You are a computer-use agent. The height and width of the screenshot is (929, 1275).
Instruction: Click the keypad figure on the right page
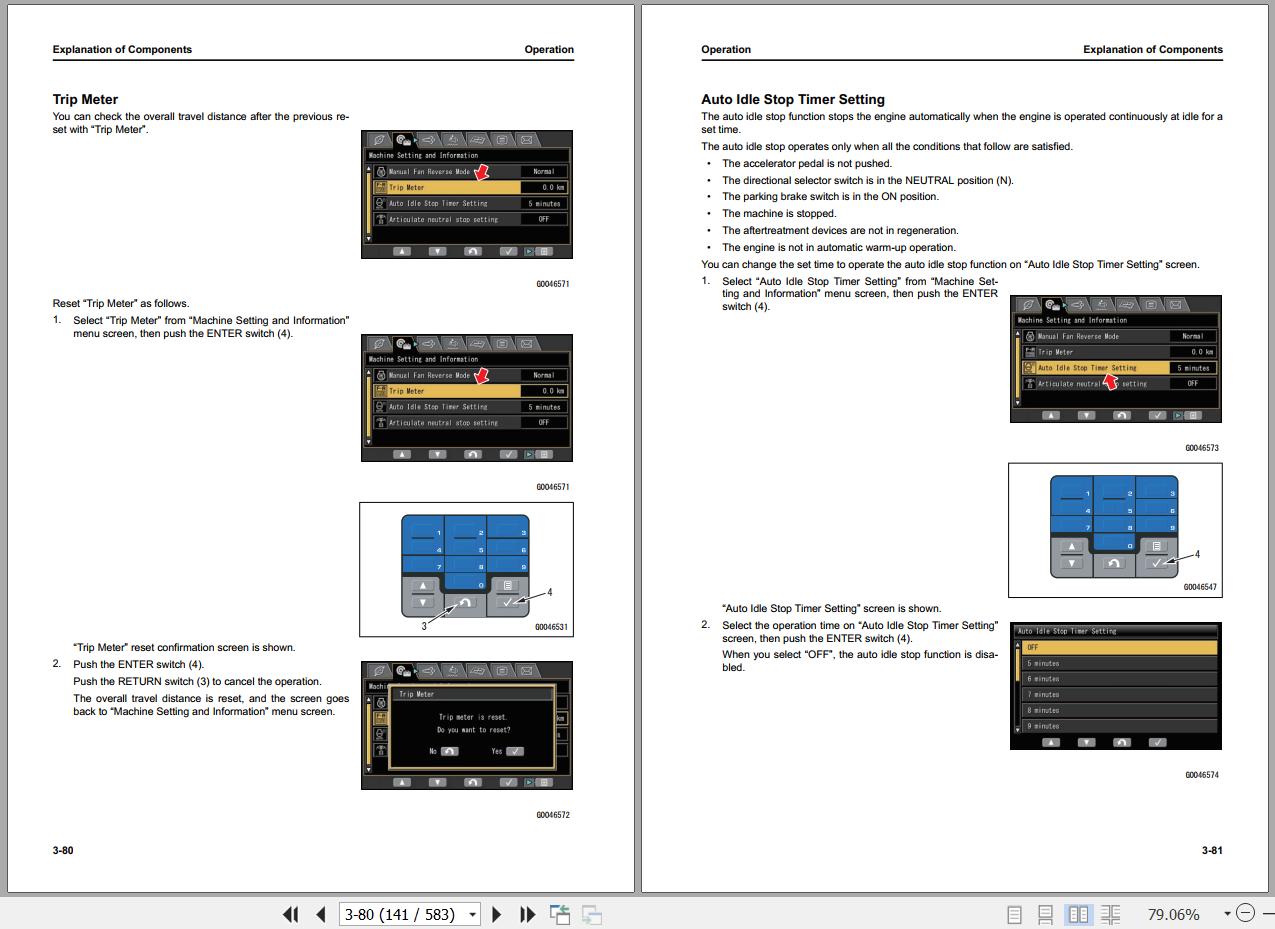pyautogui.click(x=1115, y=530)
